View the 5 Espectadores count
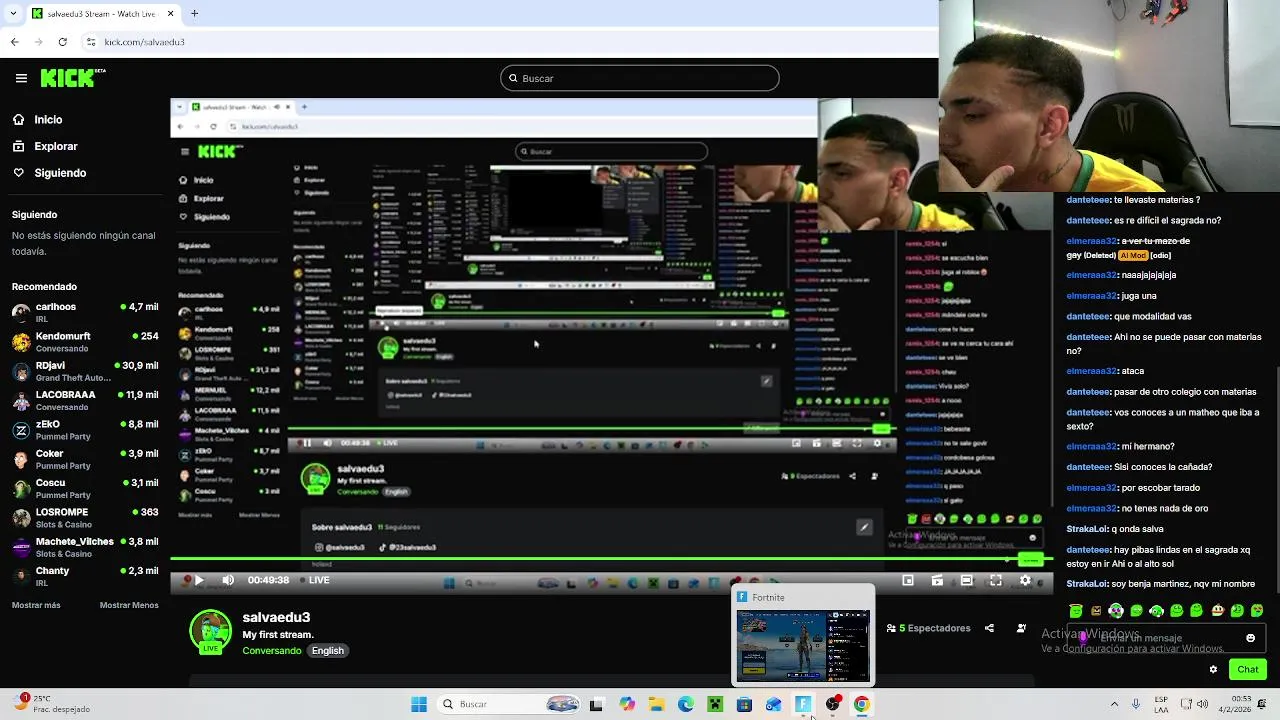Screen dimensions: 1280x720 click(x=928, y=628)
